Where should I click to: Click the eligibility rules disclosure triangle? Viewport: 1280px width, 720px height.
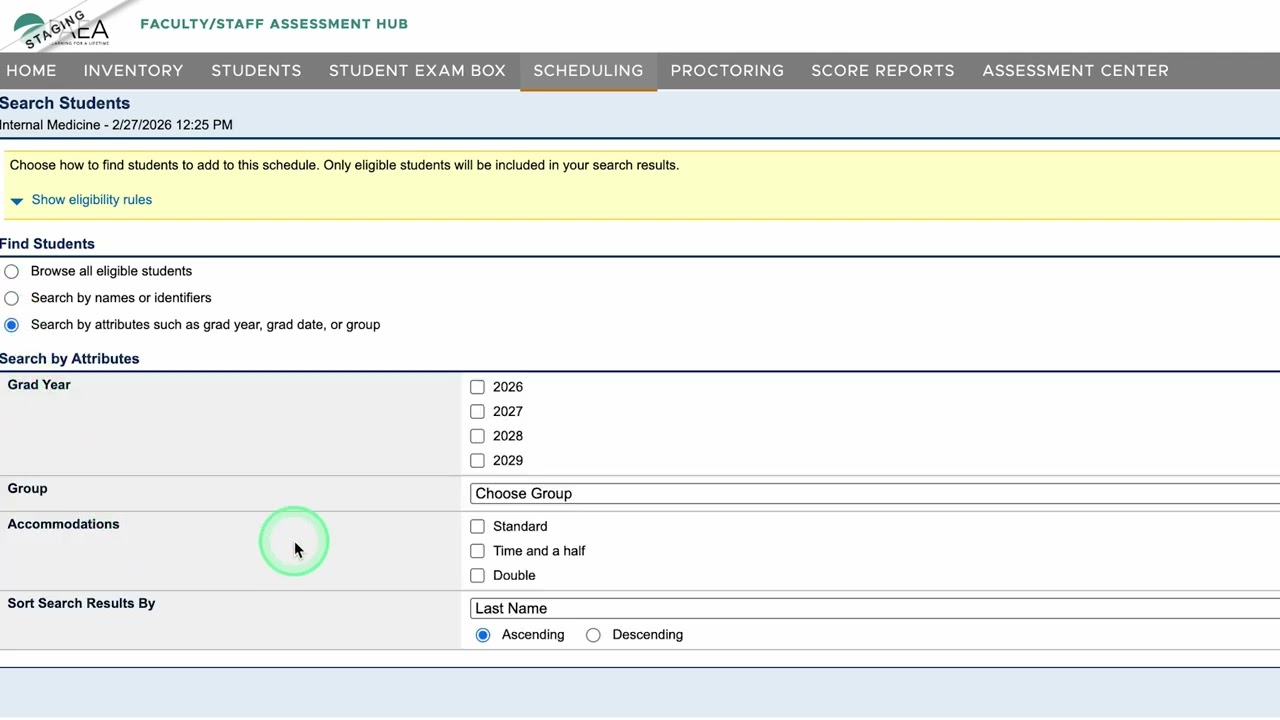(x=16, y=201)
